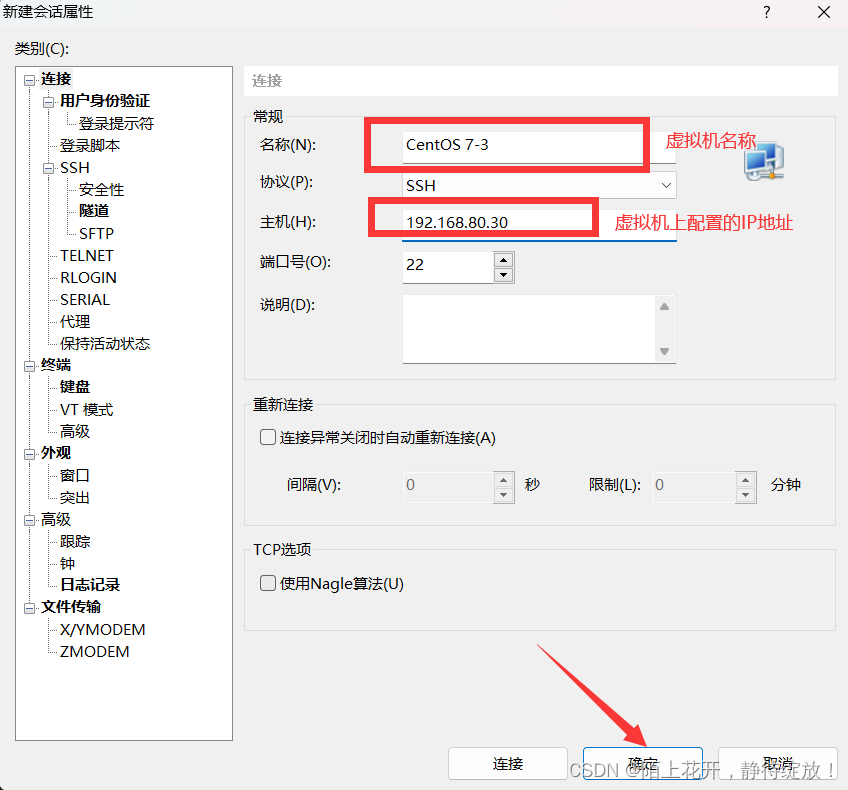Open the 键盘 settings page
This screenshot has width=848, height=790.
75,387
